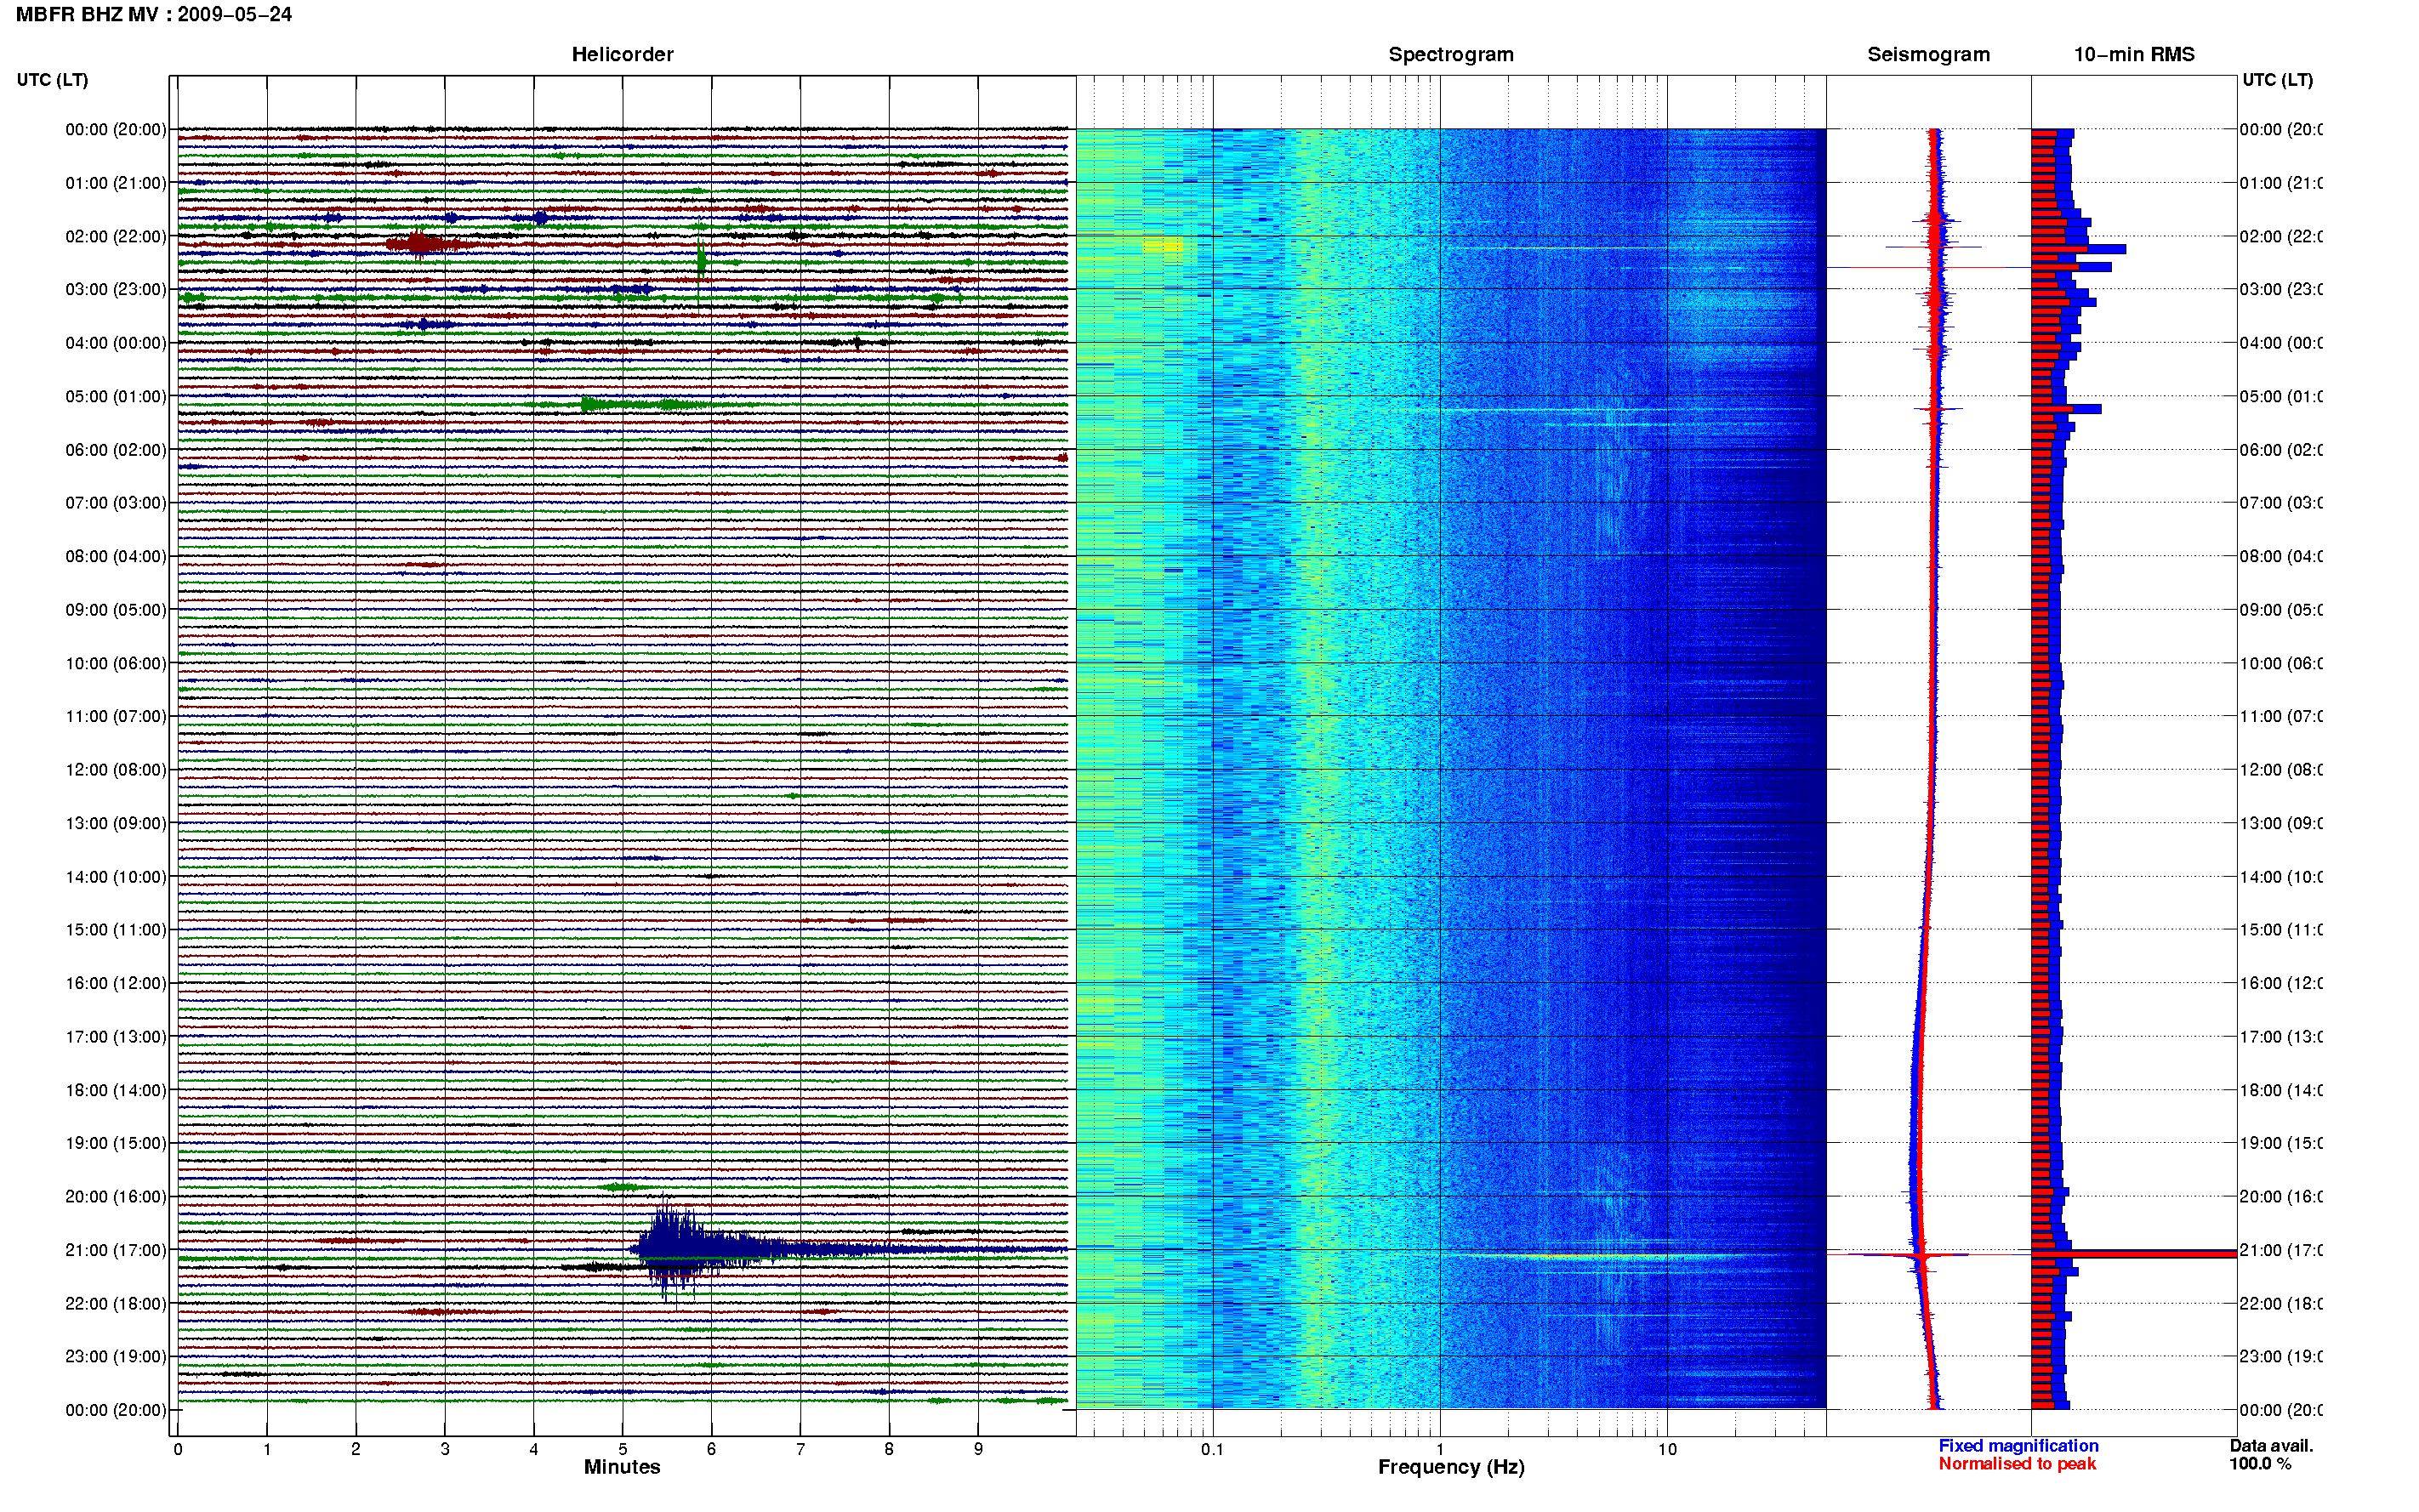The image size is (2419, 1512).
Task: Click the left 'UTC (LT)' axis label
Action: [52, 80]
